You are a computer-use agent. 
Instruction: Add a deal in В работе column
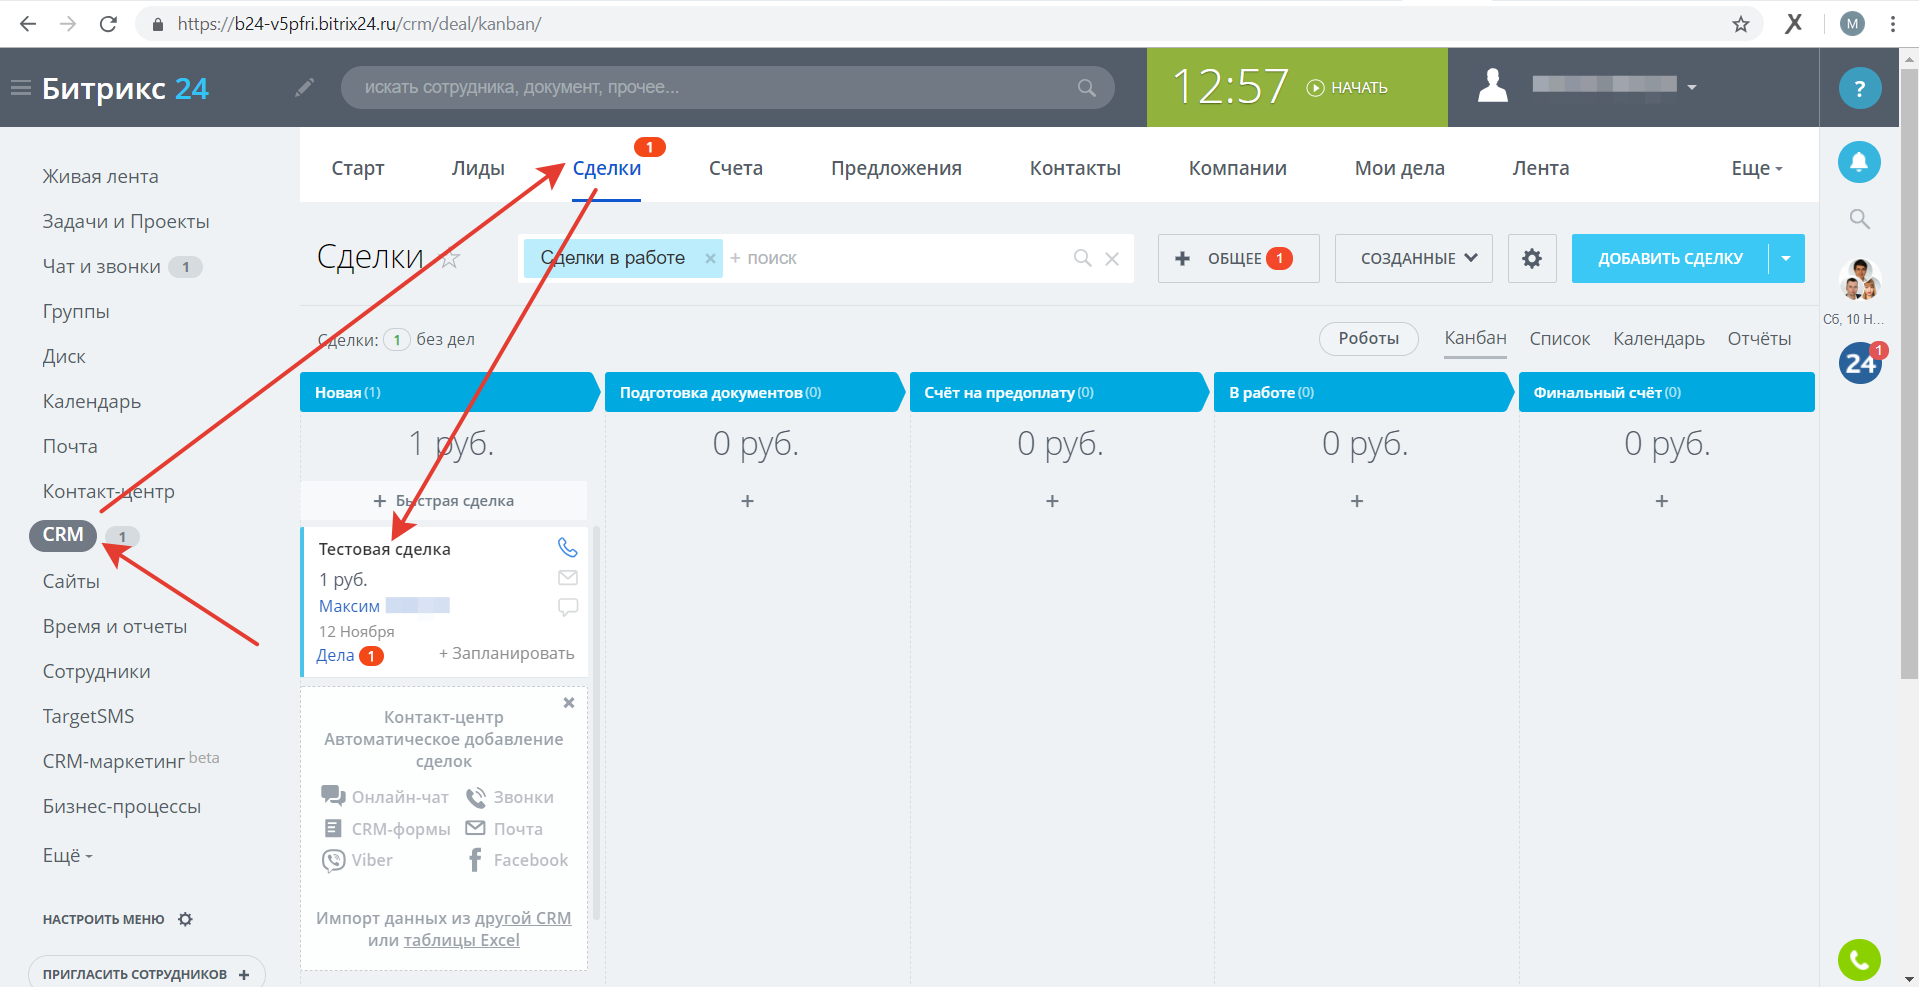[x=1357, y=501]
